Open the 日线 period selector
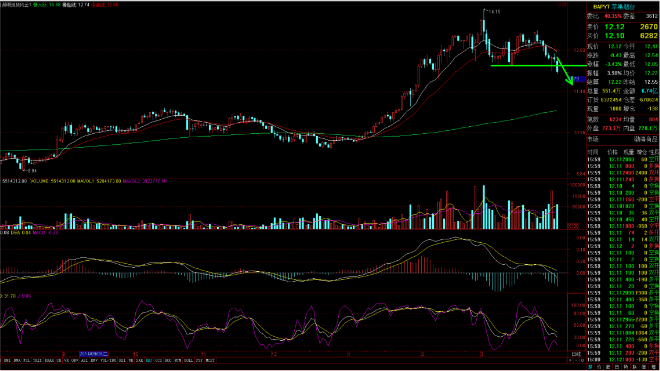 tap(577, 354)
